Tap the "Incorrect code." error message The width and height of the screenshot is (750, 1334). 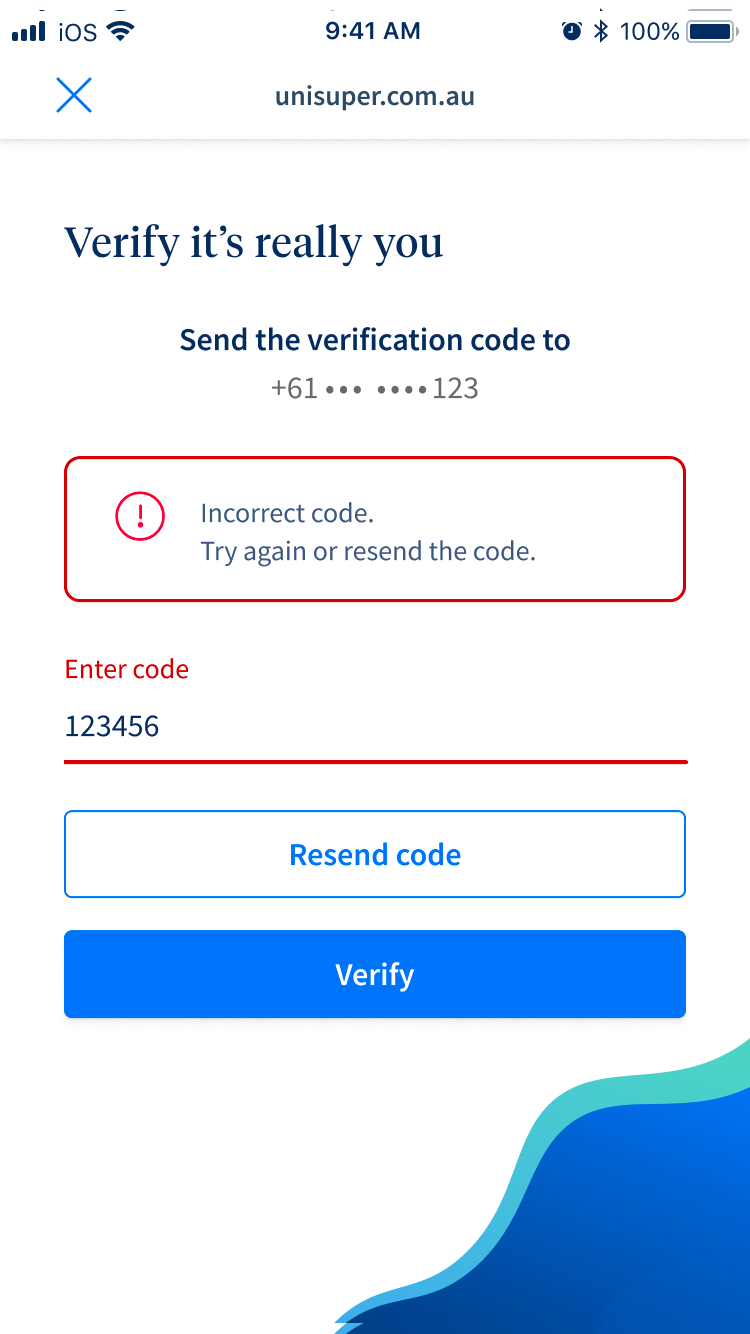tap(287, 513)
